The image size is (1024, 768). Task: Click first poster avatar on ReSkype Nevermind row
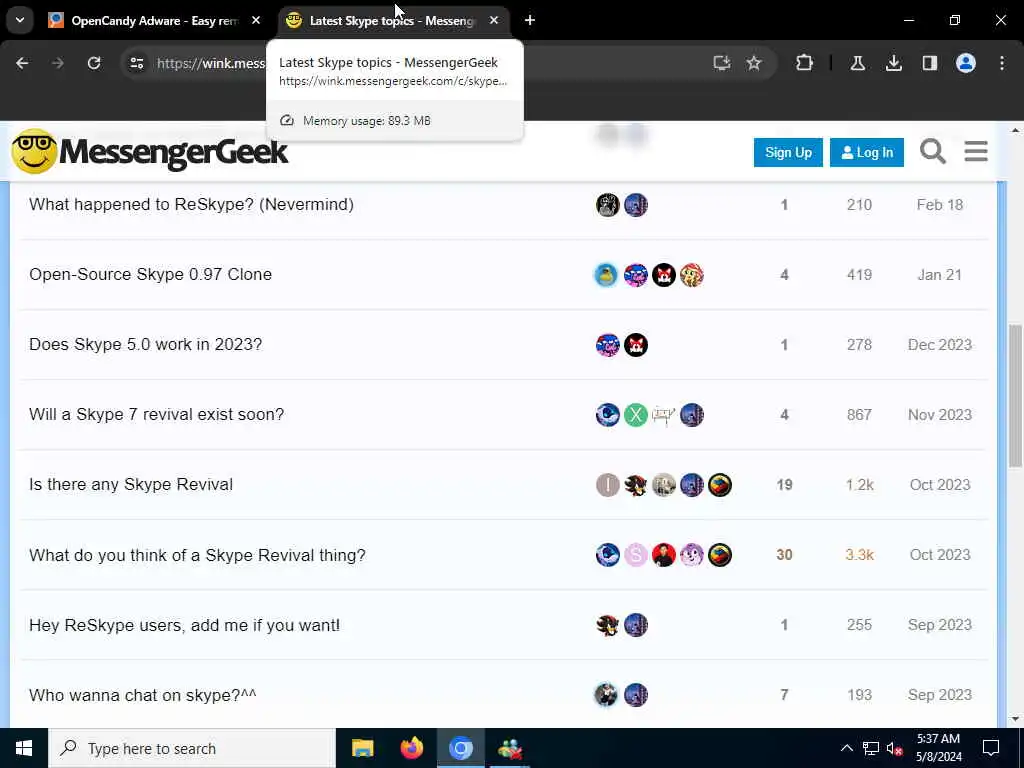607,204
